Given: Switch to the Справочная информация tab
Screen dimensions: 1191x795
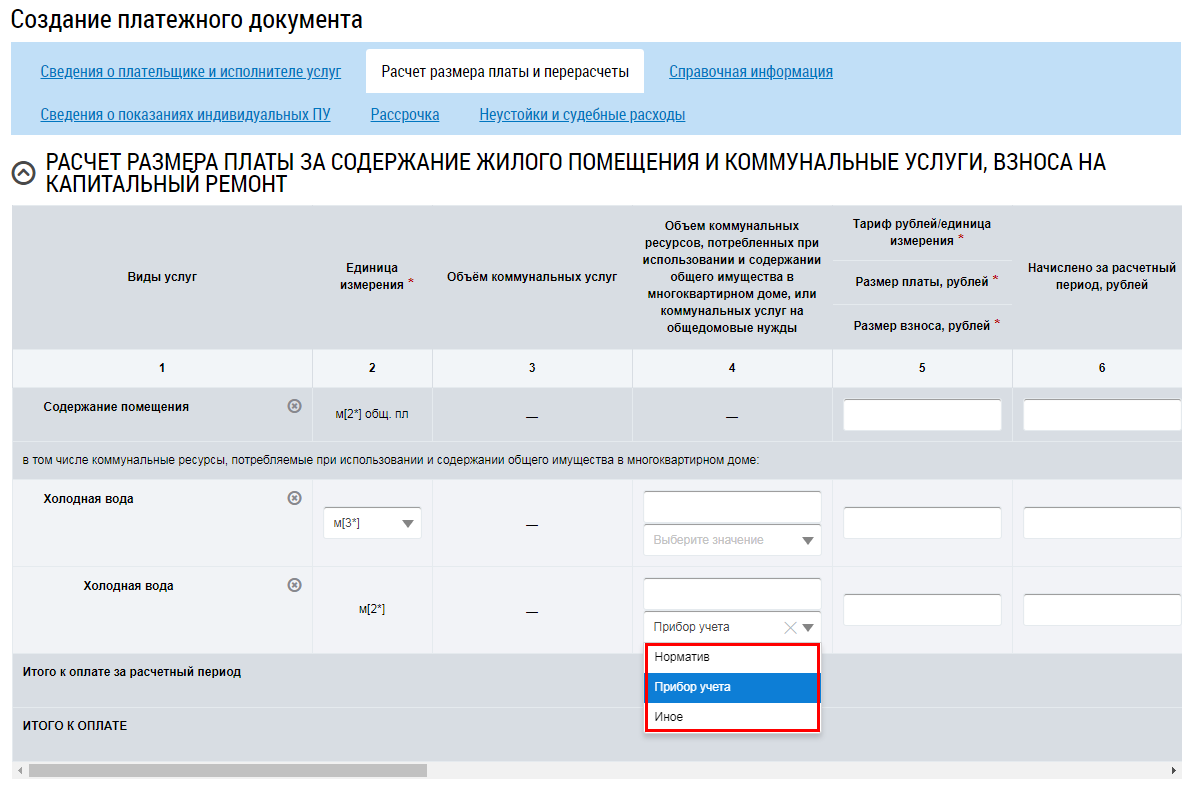Looking at the screenshot, I should (750, 72).
